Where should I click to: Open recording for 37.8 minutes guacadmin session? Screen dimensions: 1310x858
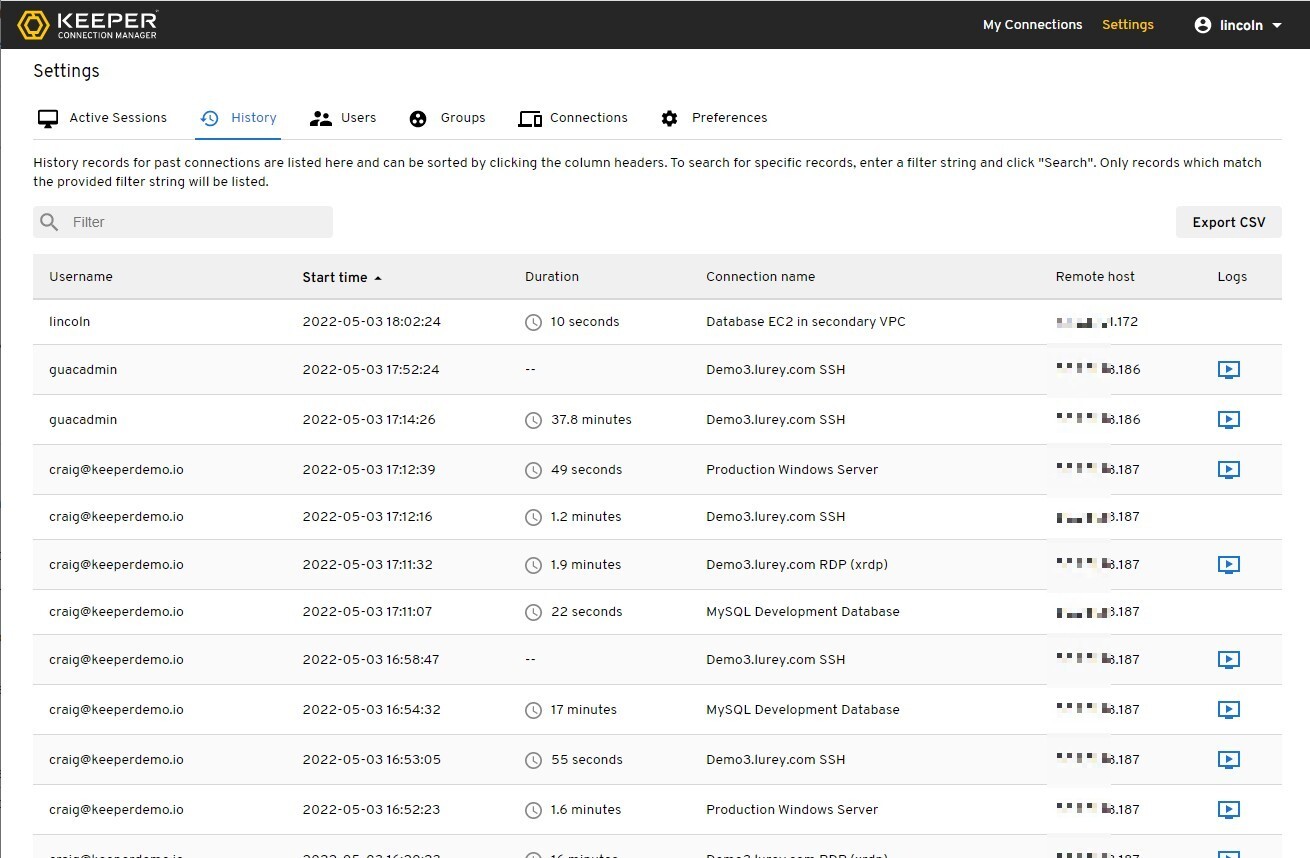pyautogui.click(x=1228, y=420)
